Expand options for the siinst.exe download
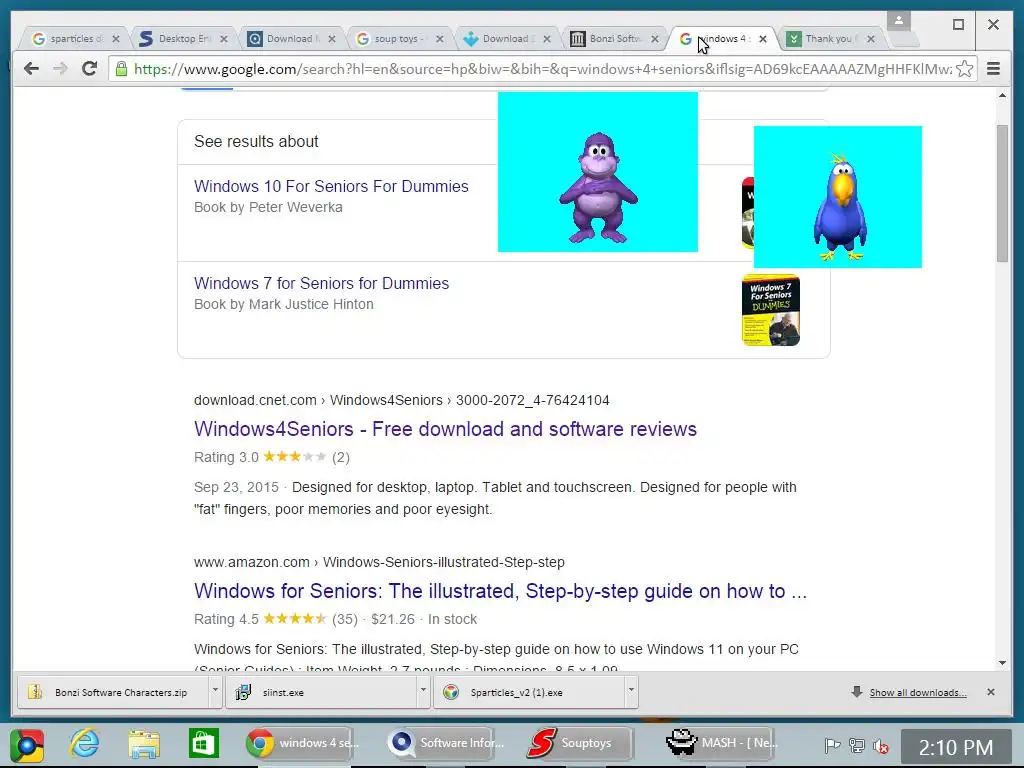Screen dimensions: 1024x768 (x=423, y=692)
